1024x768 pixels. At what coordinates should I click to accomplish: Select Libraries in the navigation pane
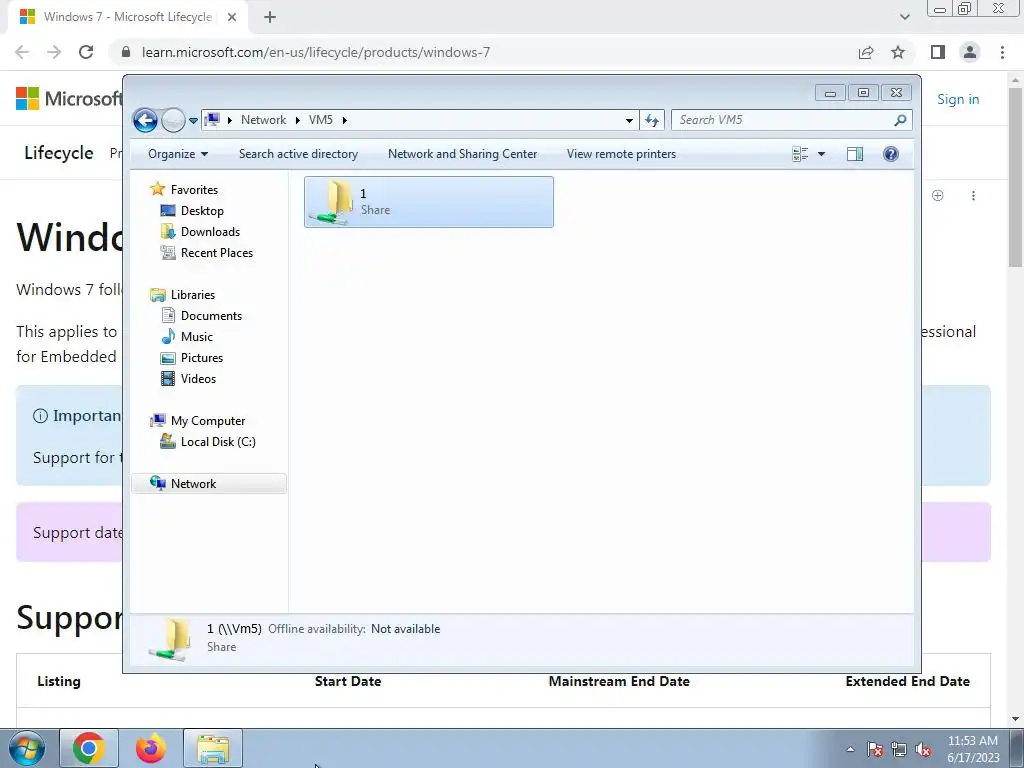pos(193,295)
